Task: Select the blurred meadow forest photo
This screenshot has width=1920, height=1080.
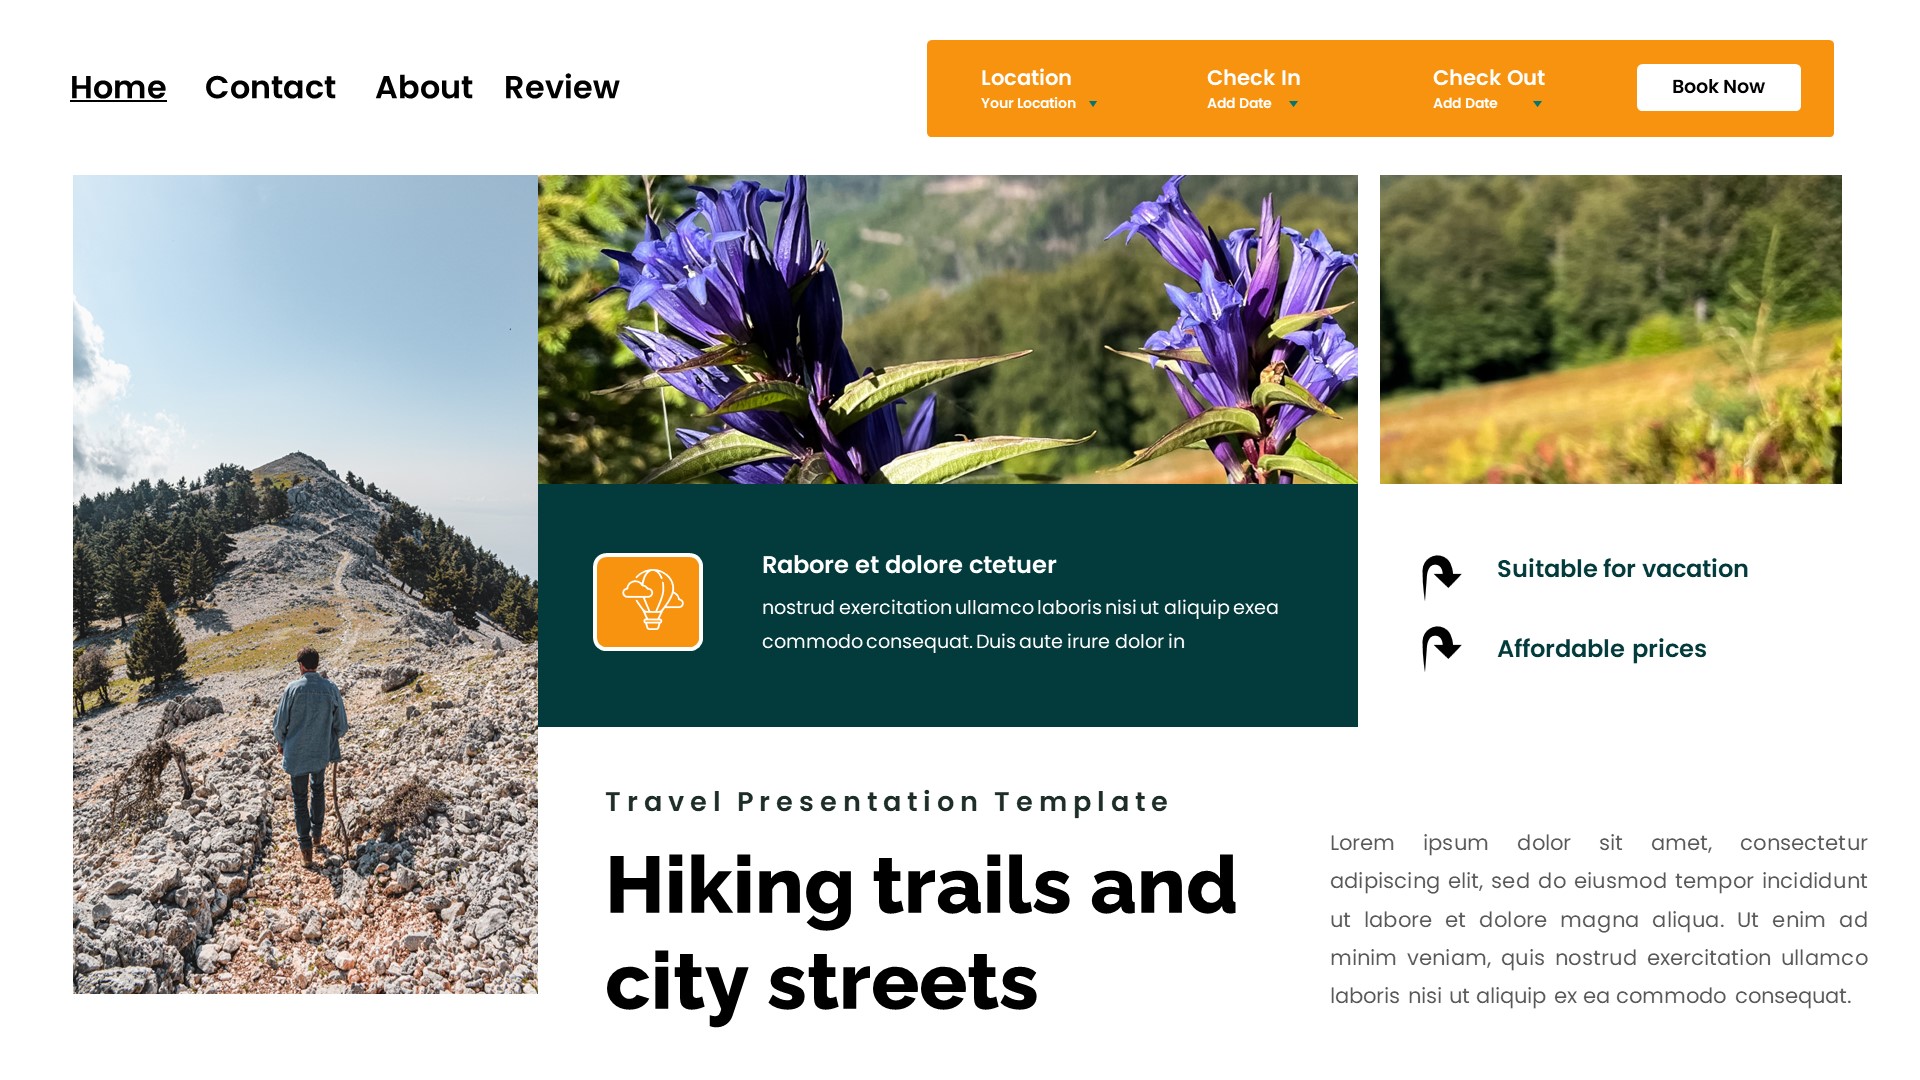Action: (1610, 329)
